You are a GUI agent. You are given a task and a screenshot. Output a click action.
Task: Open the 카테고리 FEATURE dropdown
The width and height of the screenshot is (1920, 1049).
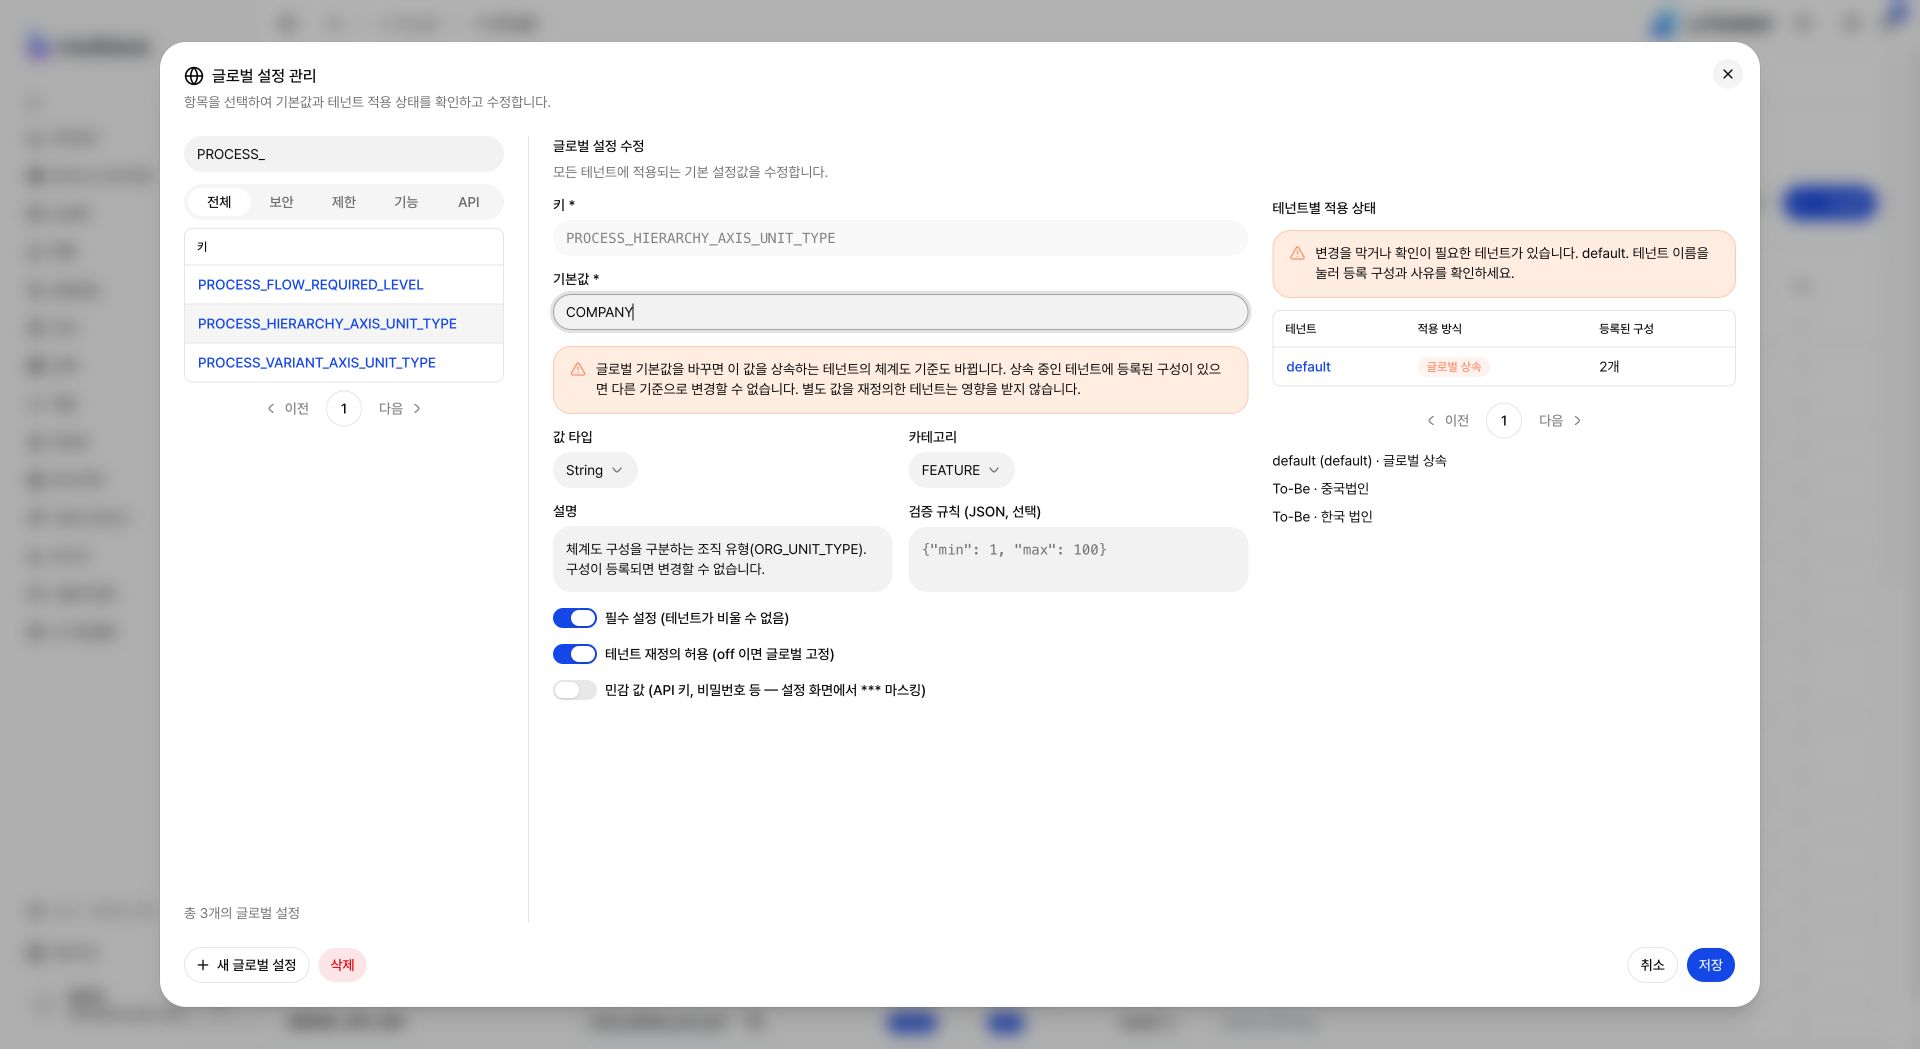(961, 470)
